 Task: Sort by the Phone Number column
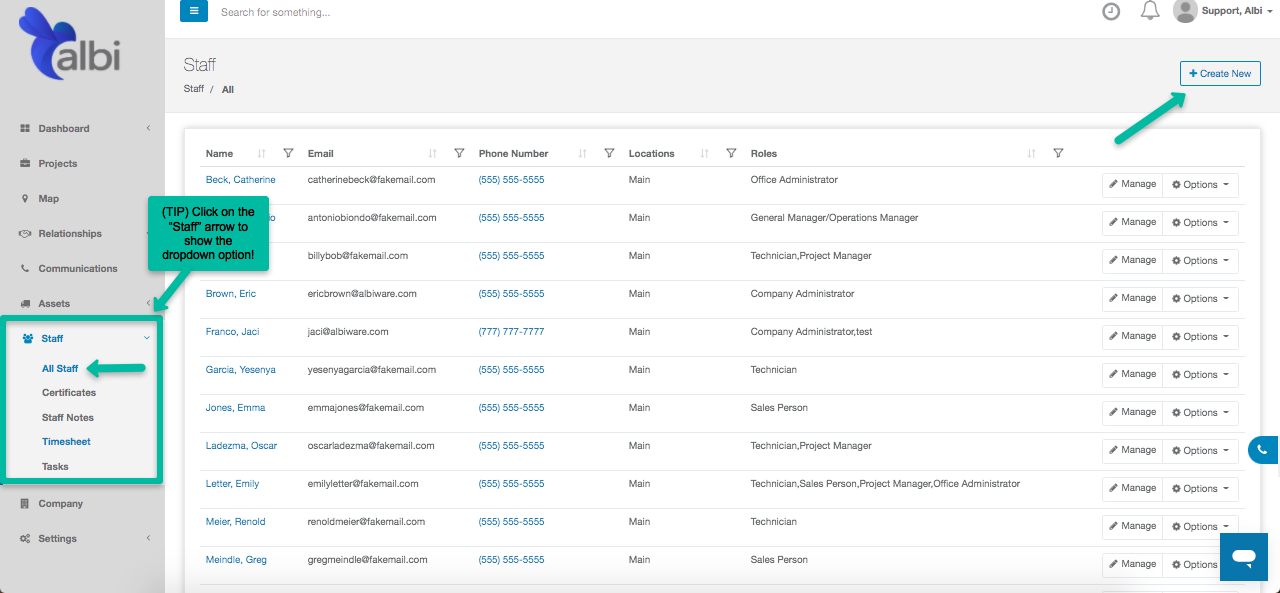tap(582, 154)
